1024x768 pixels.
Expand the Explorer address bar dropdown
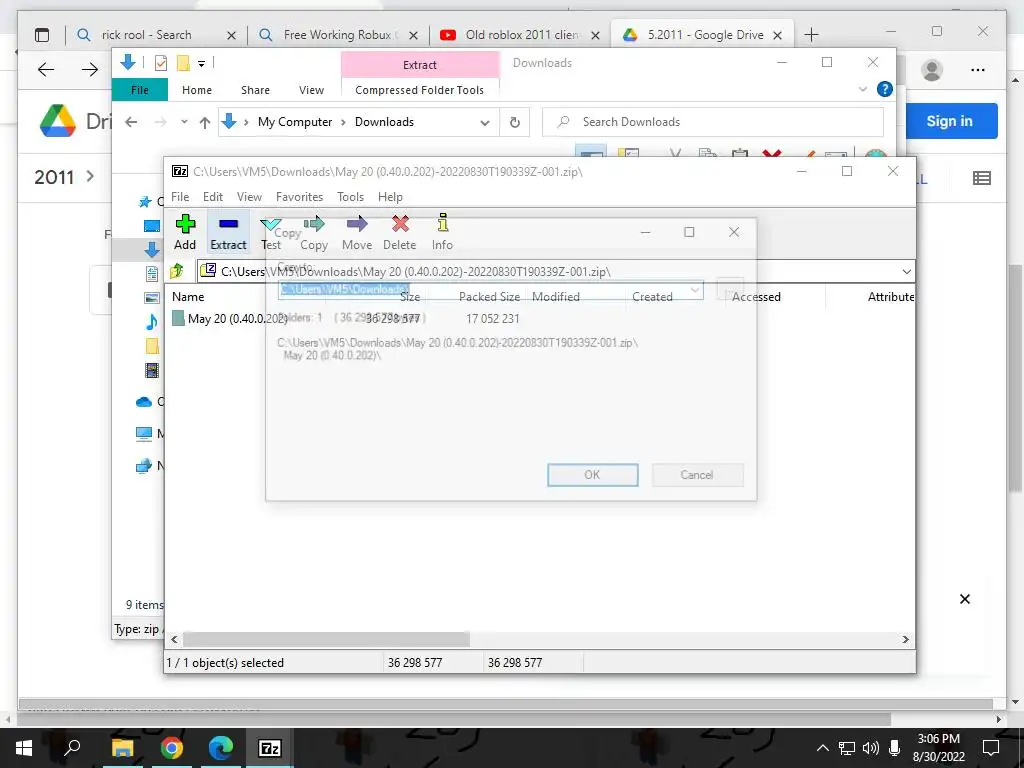485,122
